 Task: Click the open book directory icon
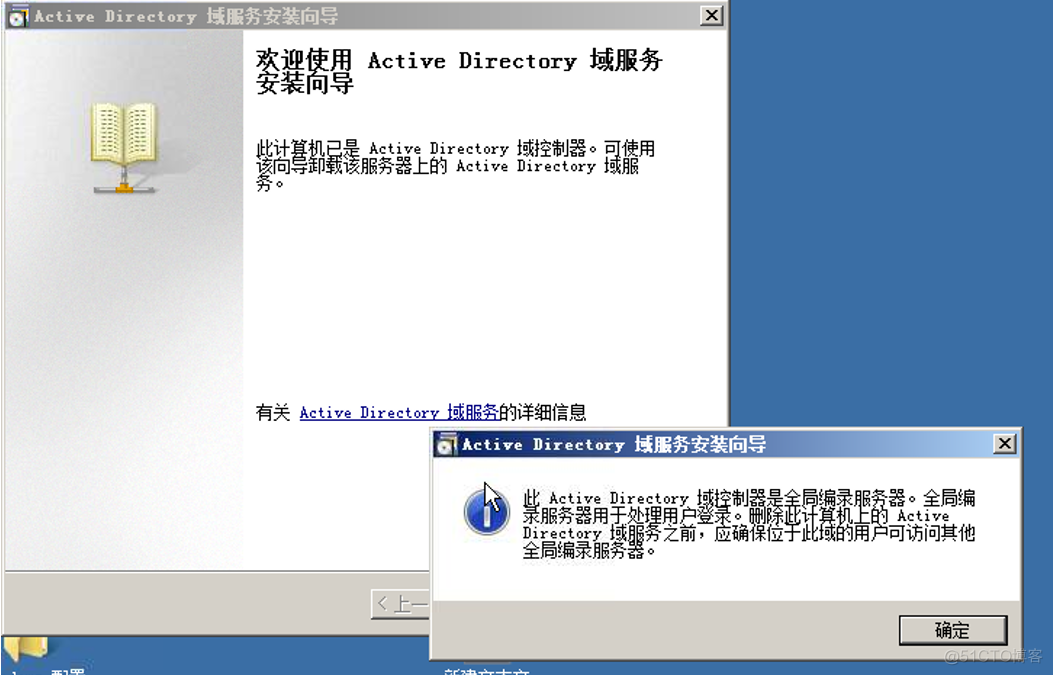point(124,148)
